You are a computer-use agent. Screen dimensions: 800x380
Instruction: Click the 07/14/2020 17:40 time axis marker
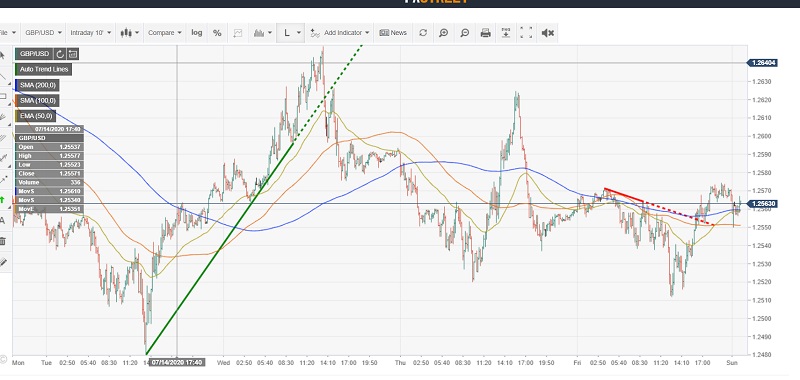tap(177, 363)
